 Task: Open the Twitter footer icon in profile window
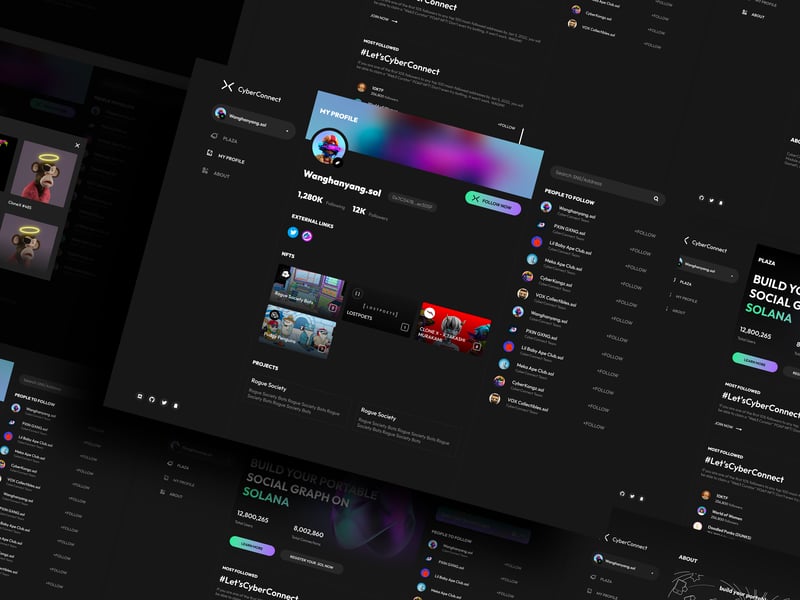[164, 403]
